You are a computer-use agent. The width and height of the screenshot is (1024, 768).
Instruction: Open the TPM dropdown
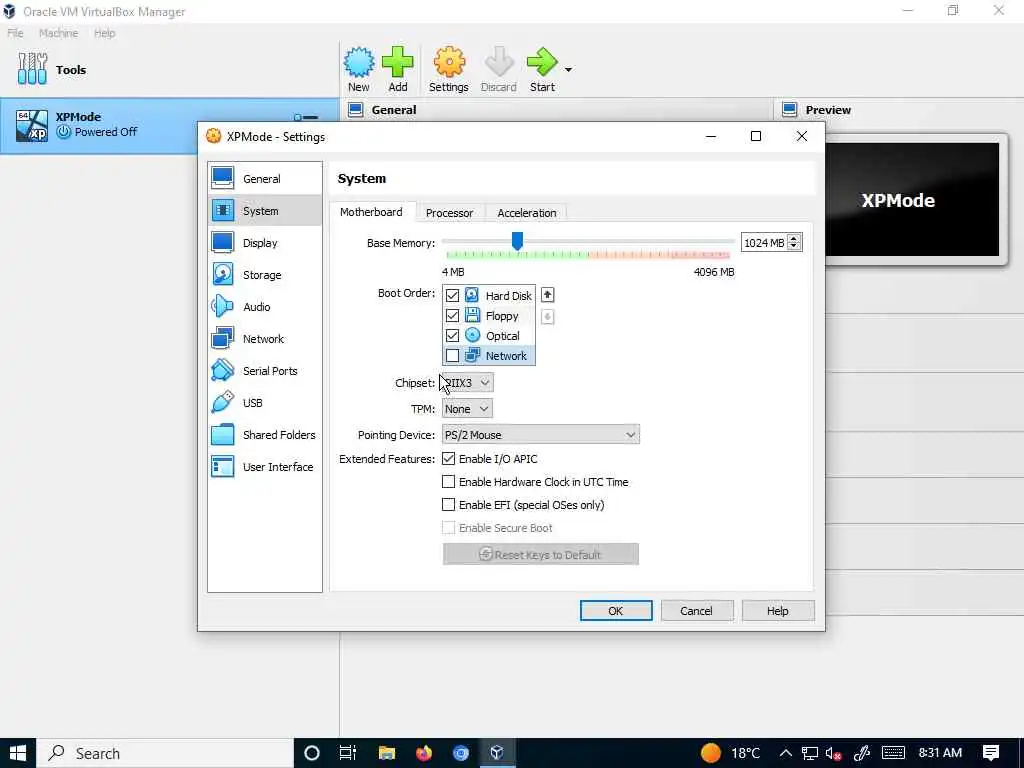coord(467,409)
